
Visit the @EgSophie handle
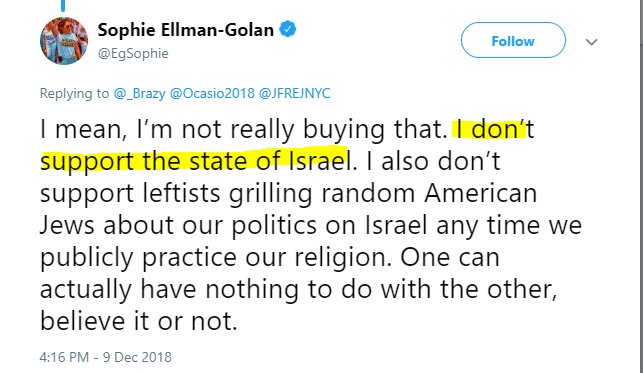point(133,54)
